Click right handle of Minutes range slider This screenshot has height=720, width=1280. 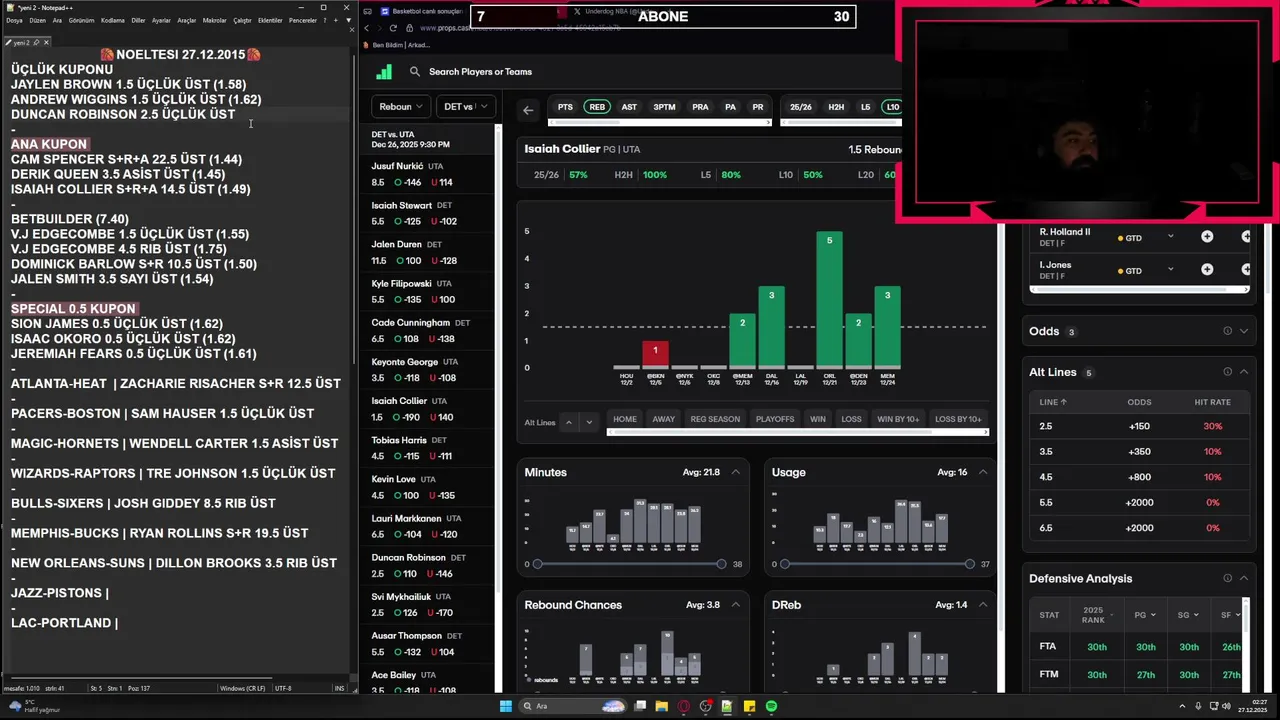(x=721, y=564)
